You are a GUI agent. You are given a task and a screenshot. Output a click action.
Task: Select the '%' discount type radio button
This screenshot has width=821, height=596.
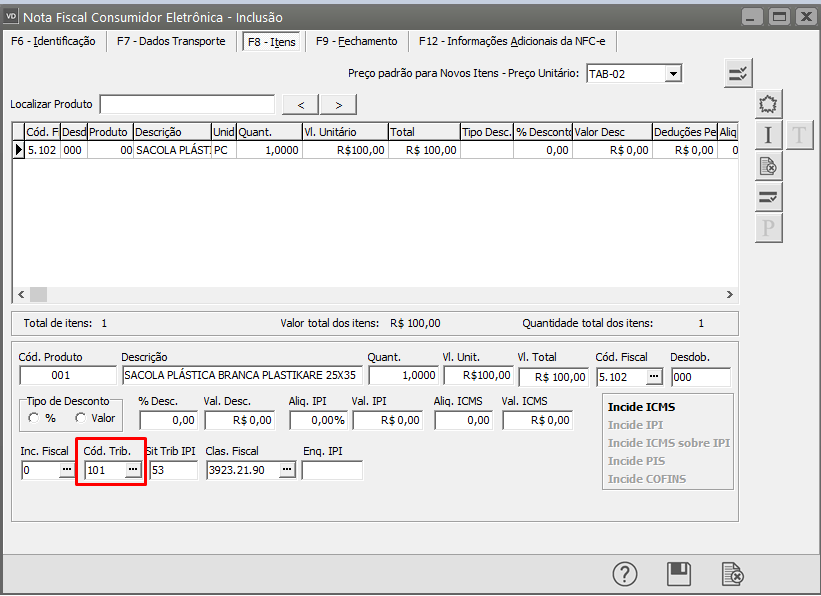[x=33, y=418]
